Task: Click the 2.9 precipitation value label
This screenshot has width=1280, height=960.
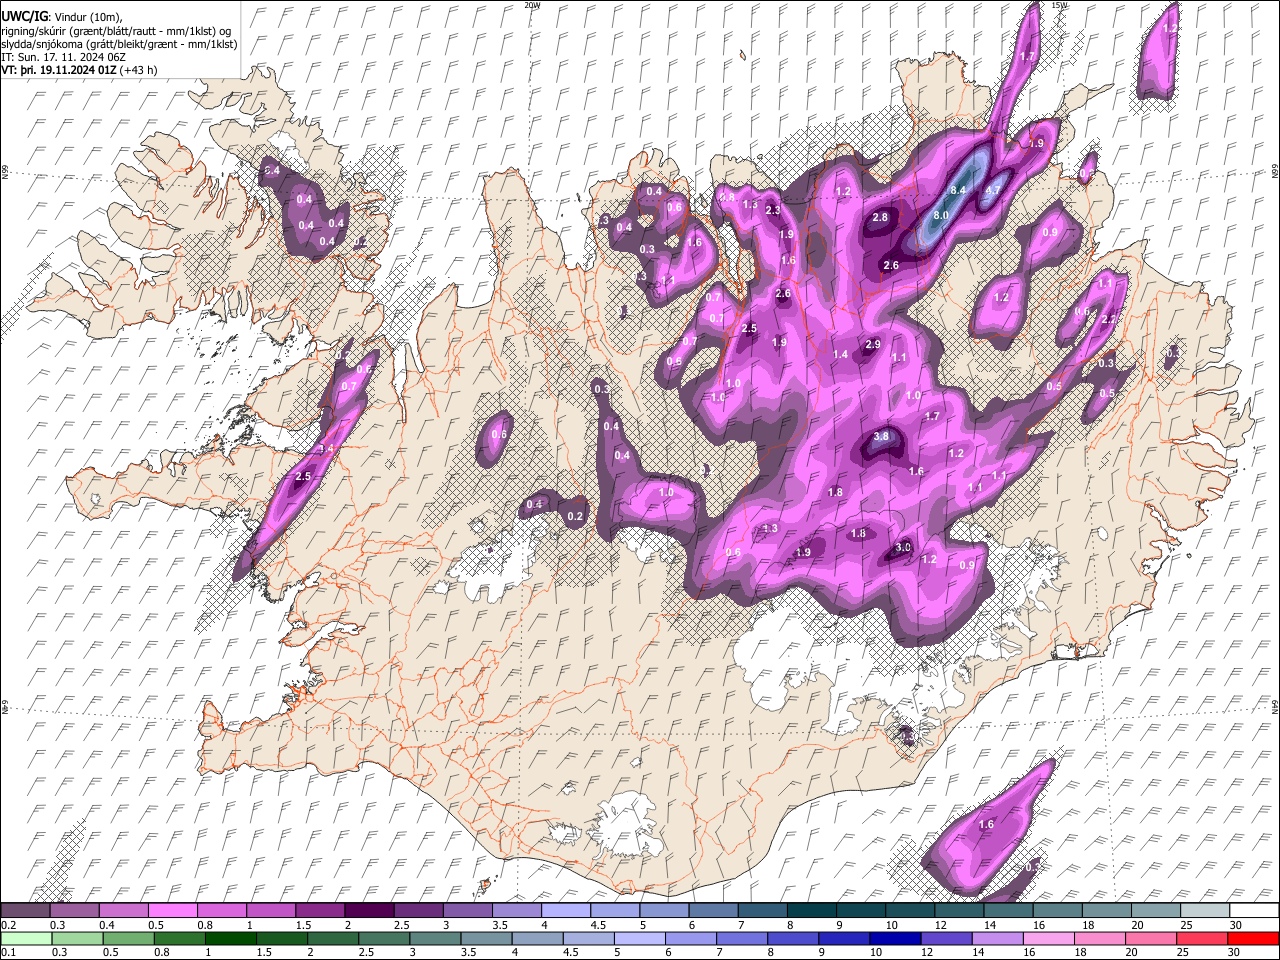Action: tap(873, 344)
